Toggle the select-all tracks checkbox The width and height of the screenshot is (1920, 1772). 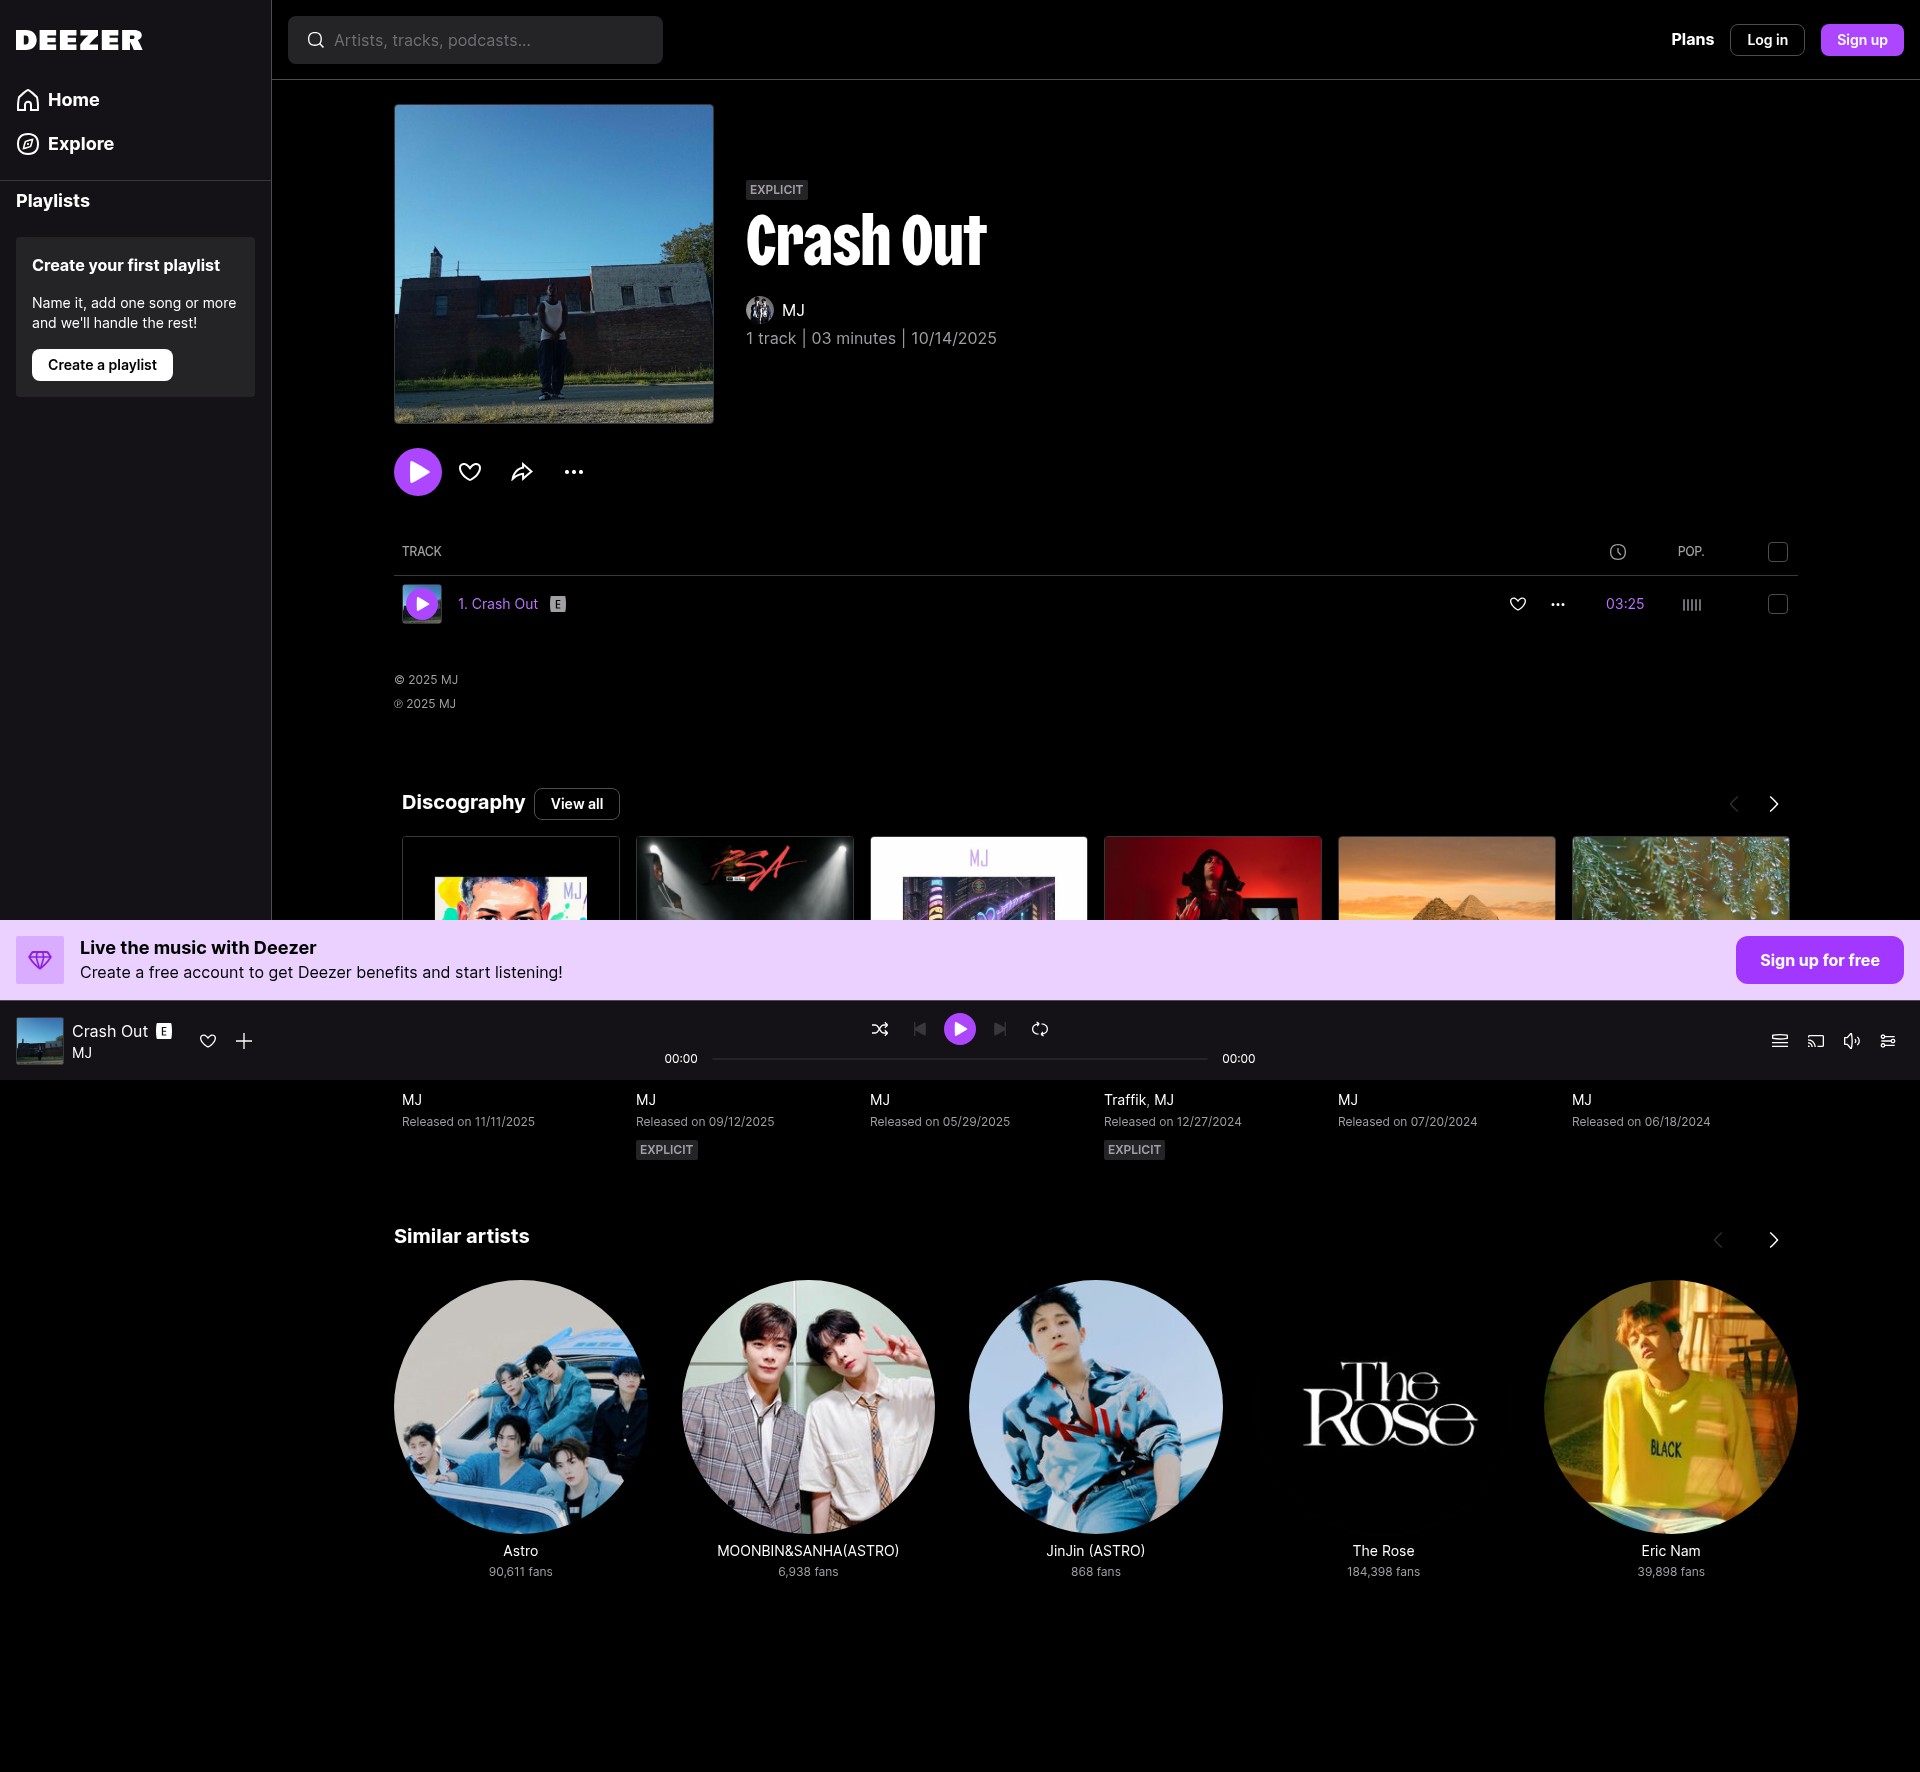coord(1778,552)
